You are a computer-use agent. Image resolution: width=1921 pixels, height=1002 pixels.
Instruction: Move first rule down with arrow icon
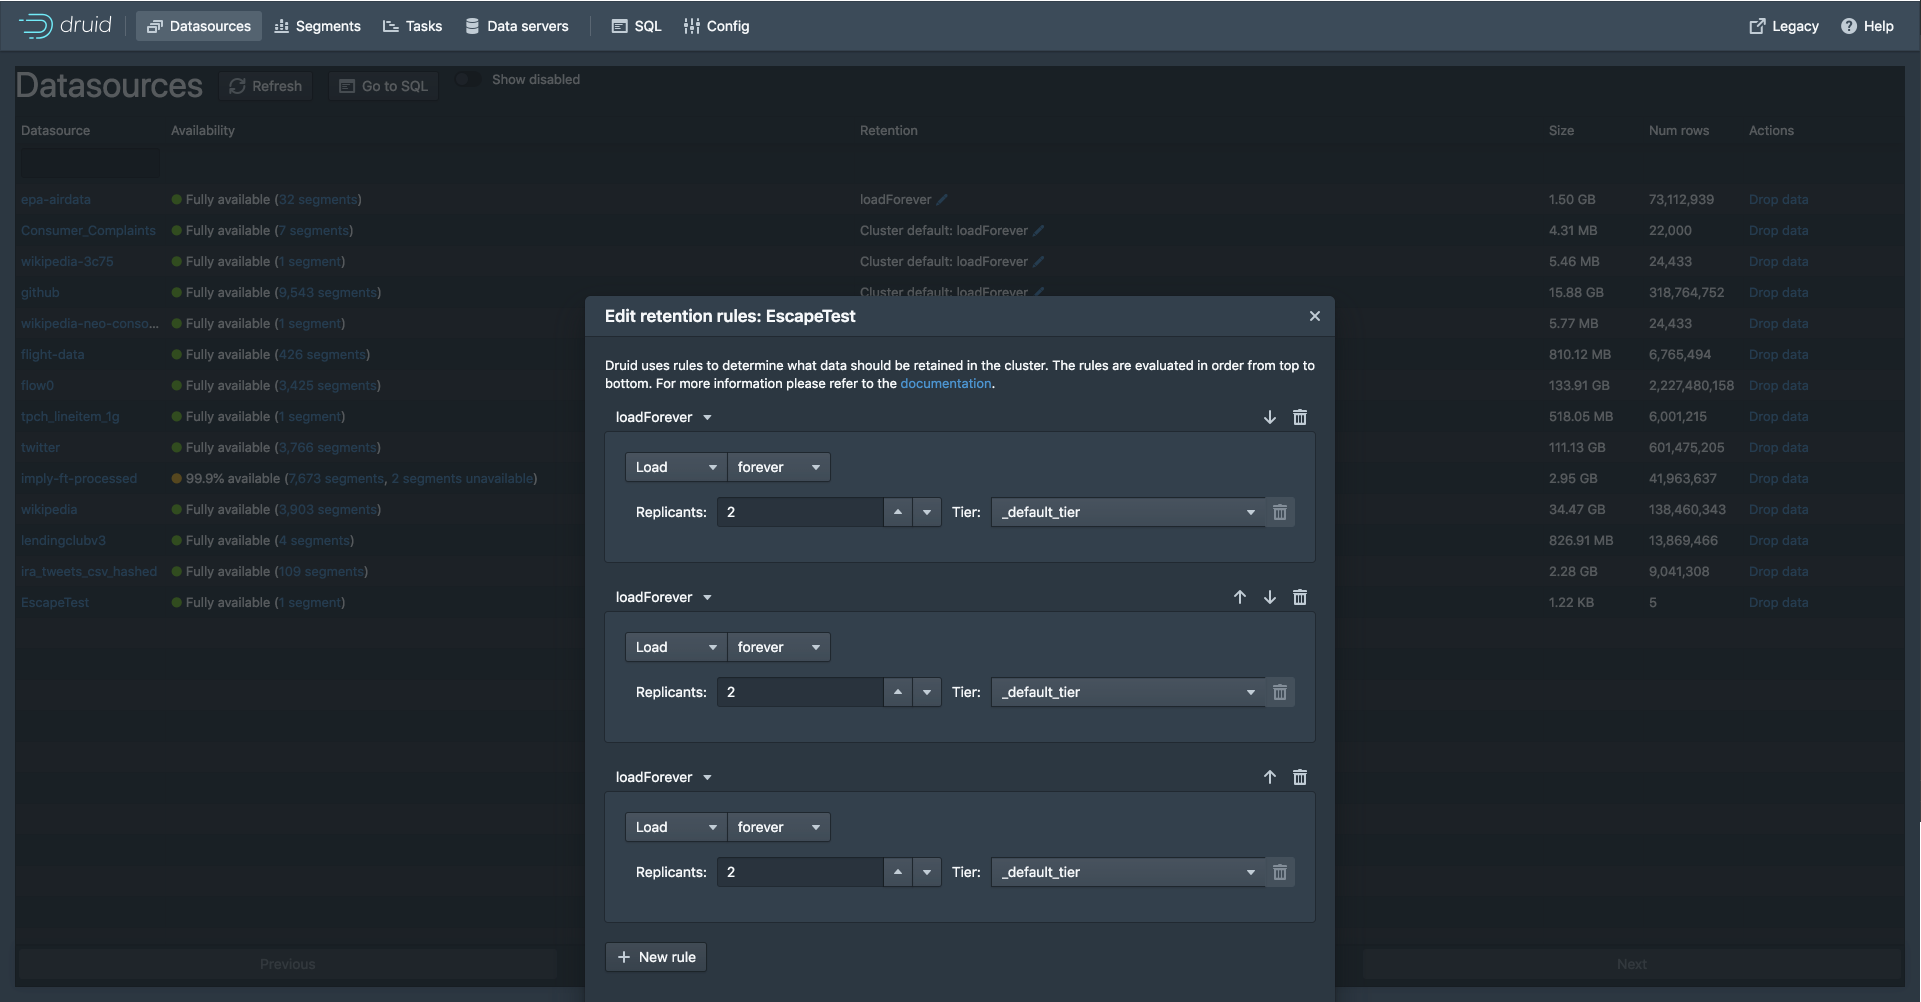(x=1270, y=417)
